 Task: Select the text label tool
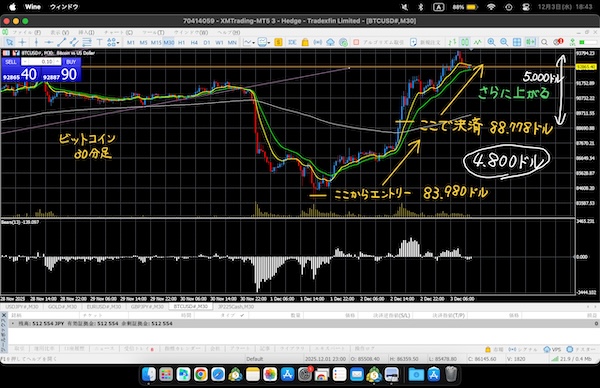point(99,42)
